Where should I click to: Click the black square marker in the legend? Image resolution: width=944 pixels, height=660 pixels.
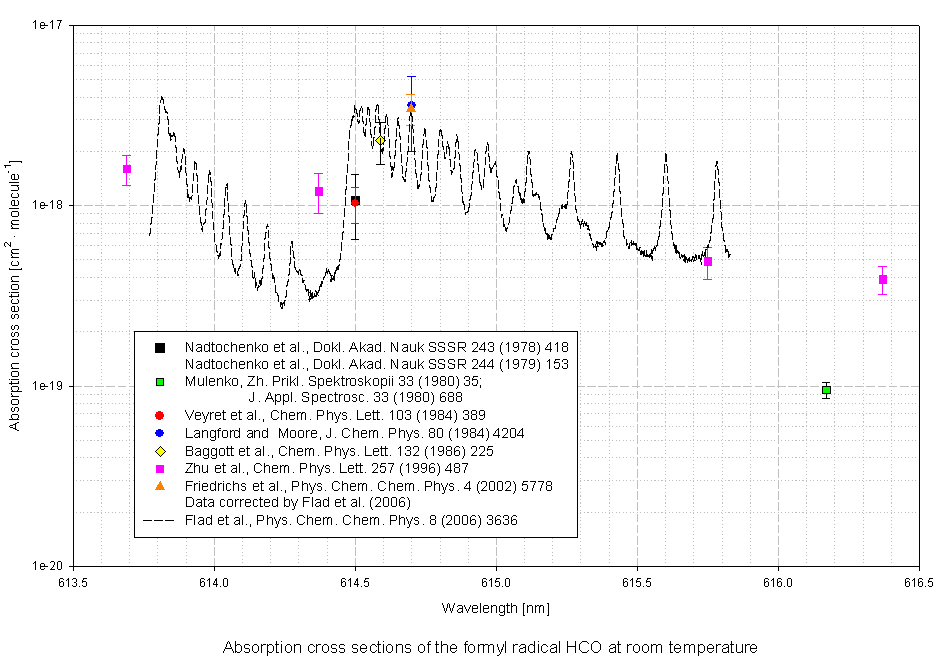(x=159, y=347)
